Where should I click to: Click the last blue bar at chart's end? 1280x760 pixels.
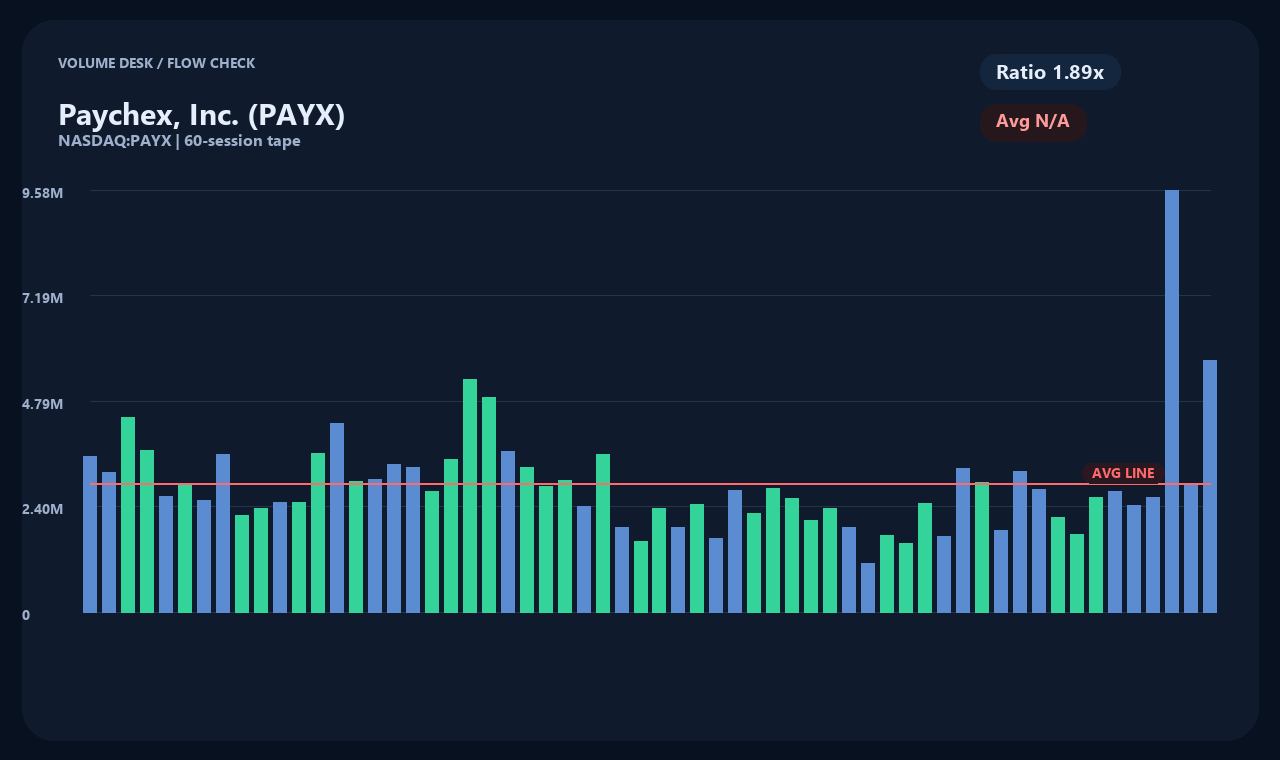[1210, 486]
